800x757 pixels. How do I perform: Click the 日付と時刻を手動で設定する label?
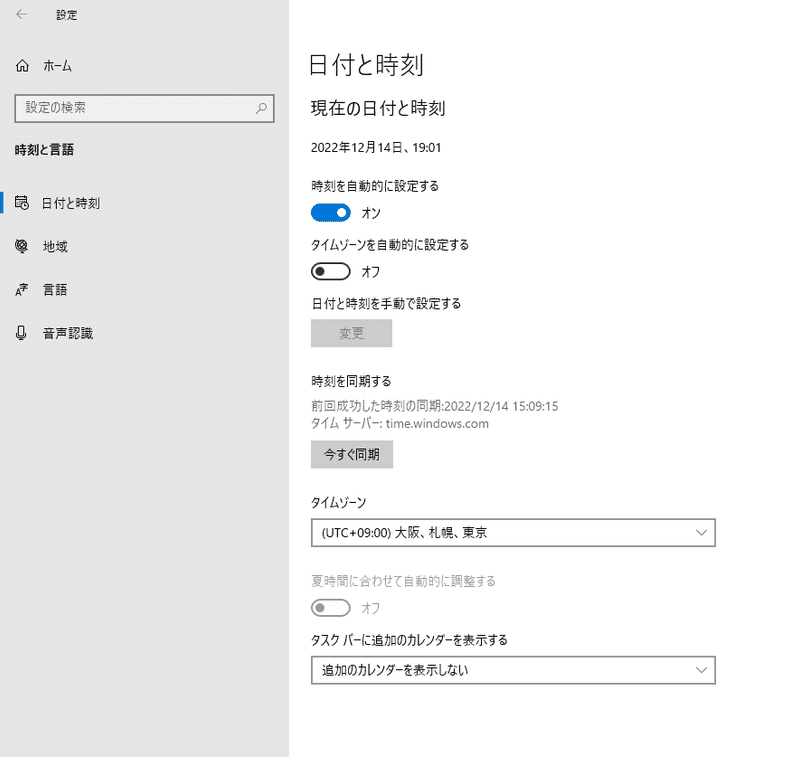(x=386, y=304)
